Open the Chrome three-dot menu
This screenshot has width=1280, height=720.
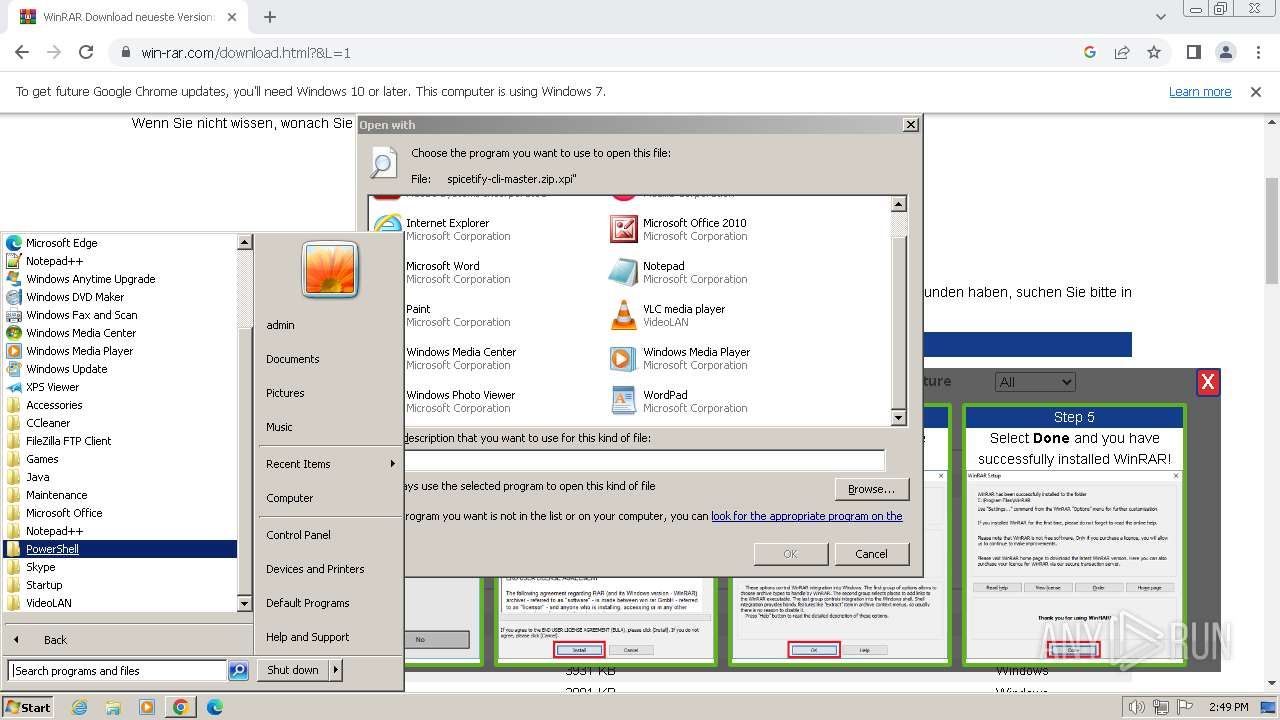pyautogui.click(x=1257, y=52)
